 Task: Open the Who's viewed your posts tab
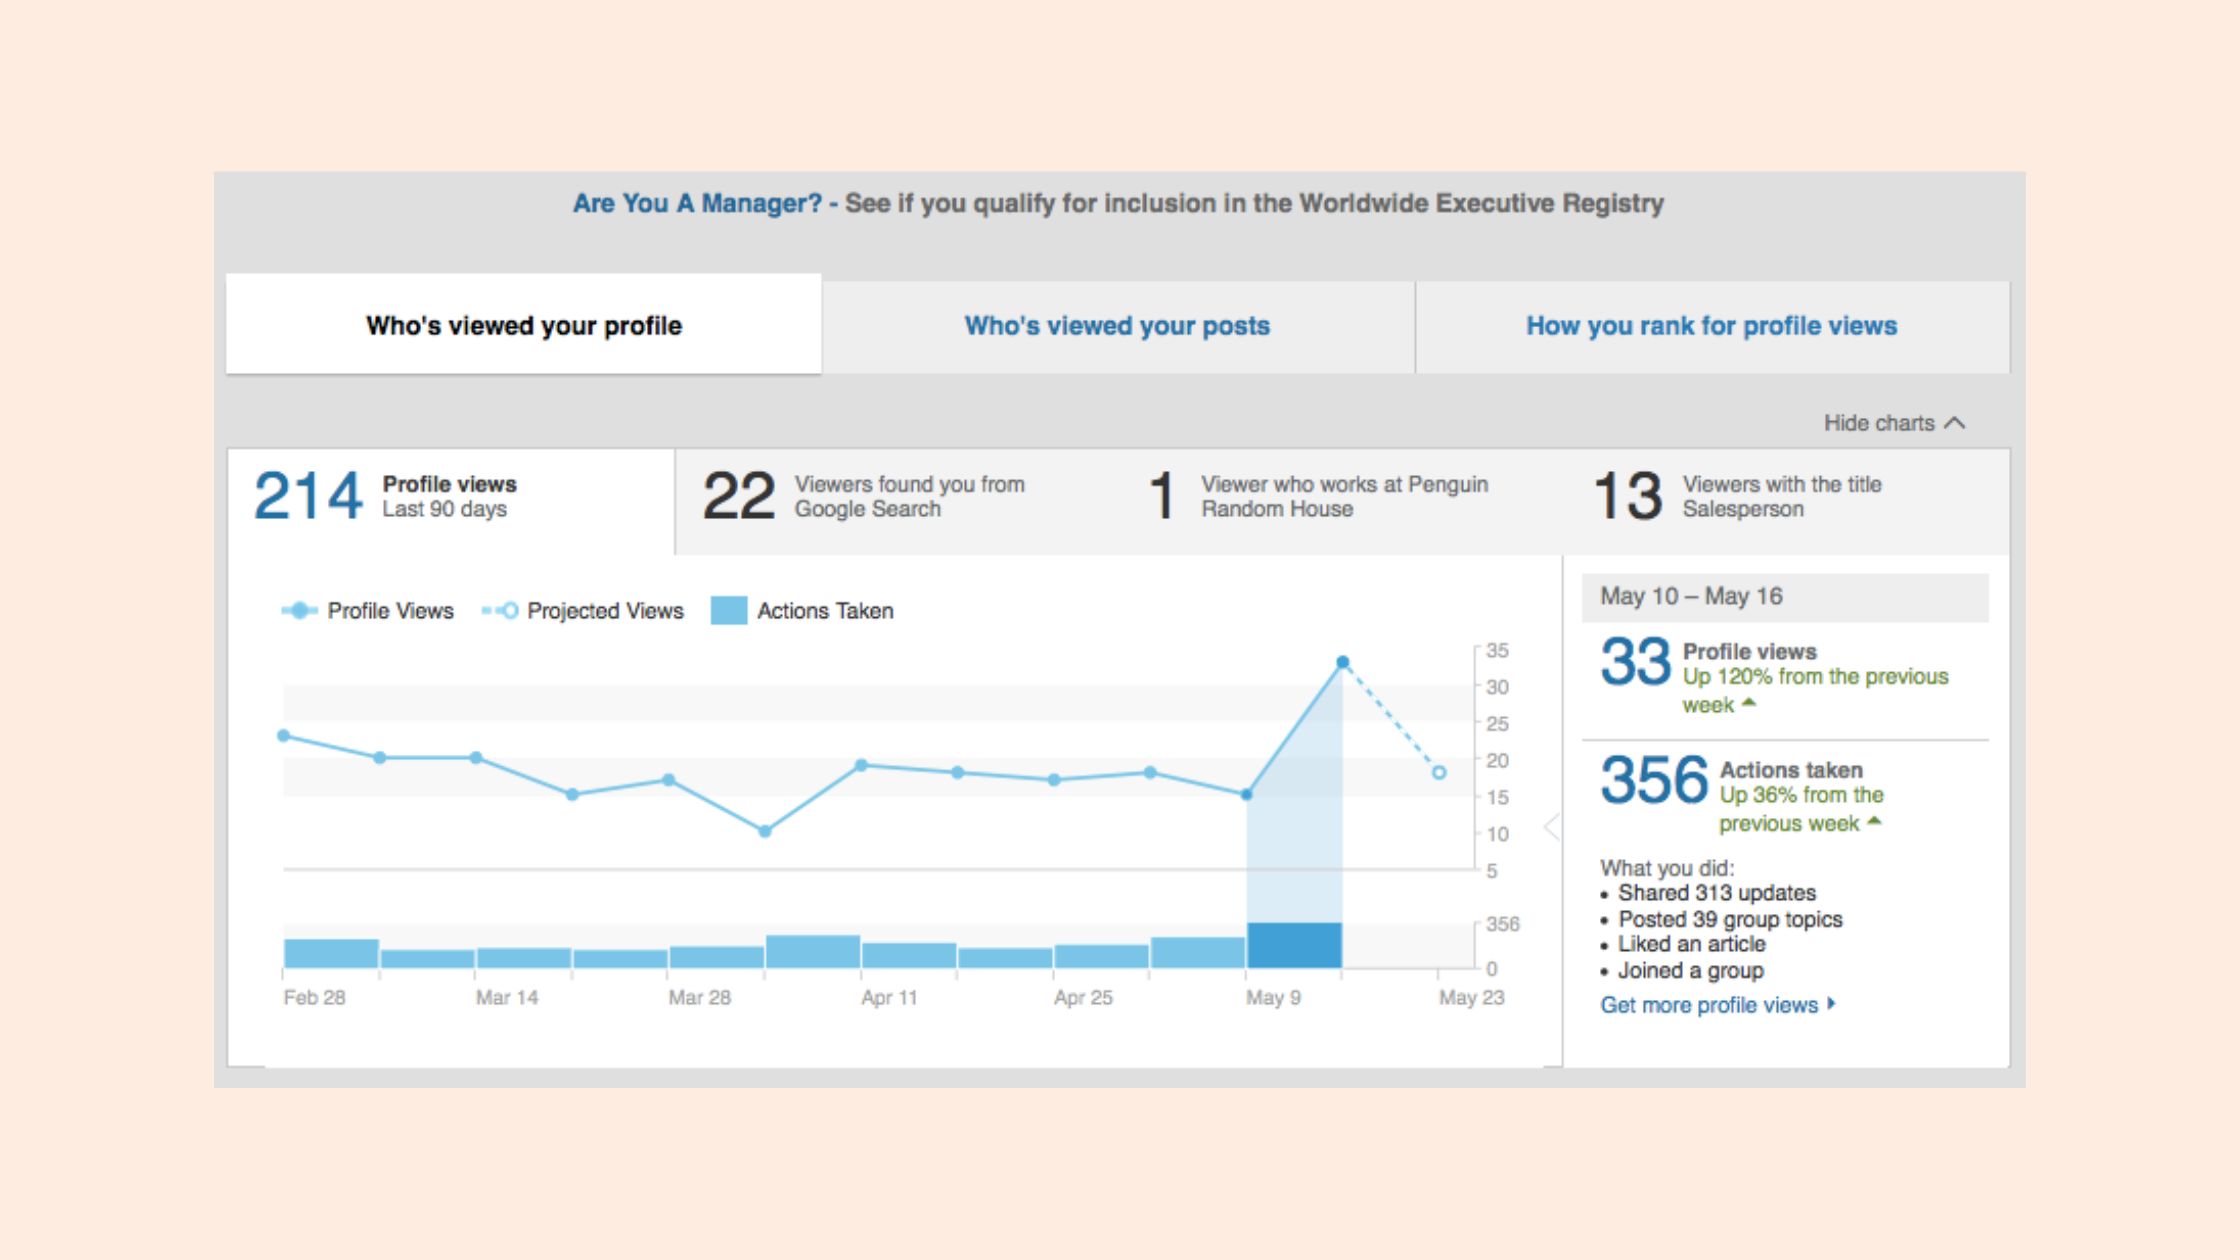1117,326
